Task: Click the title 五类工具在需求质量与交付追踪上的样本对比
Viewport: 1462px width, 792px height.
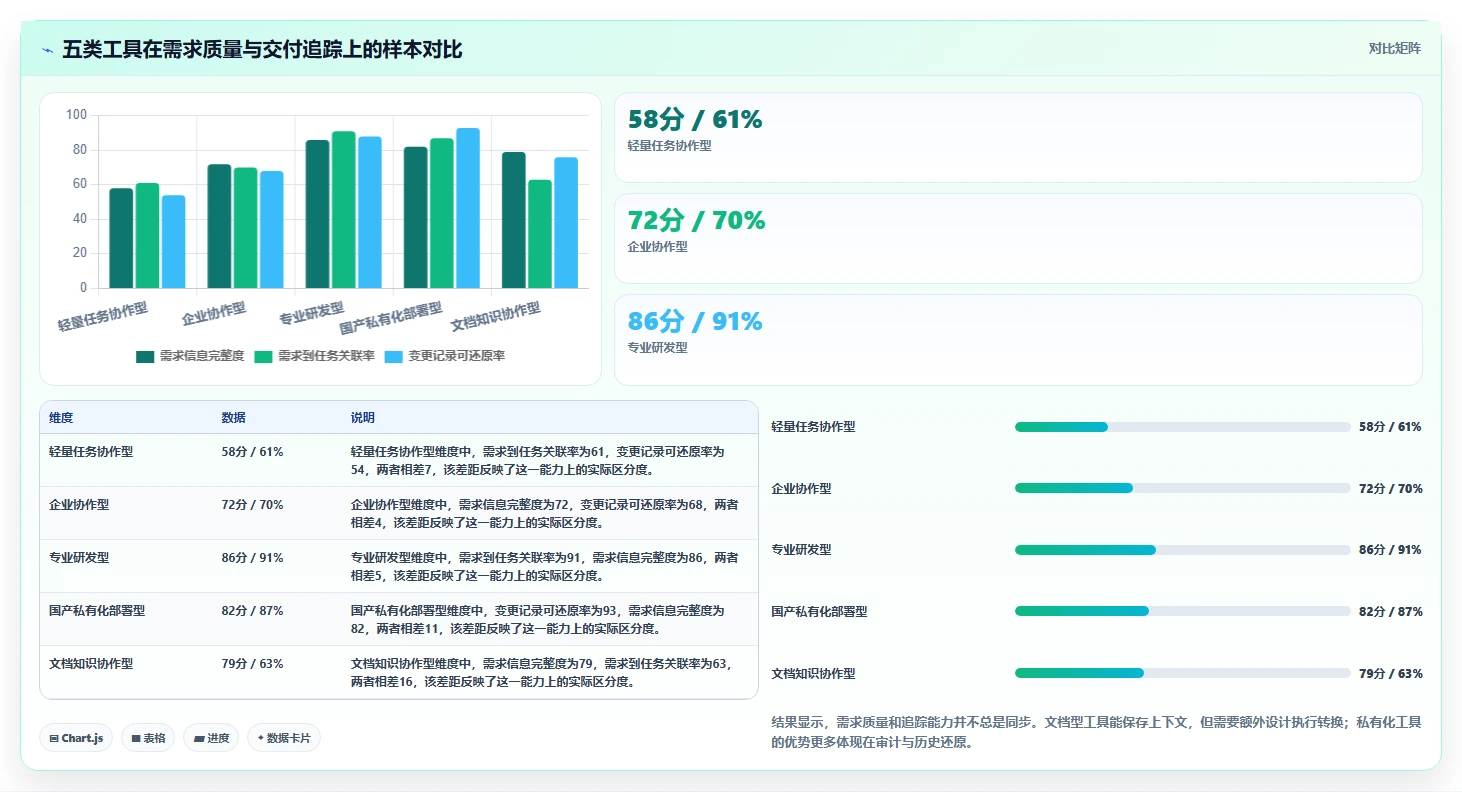Action: click(x=262, y=50)
